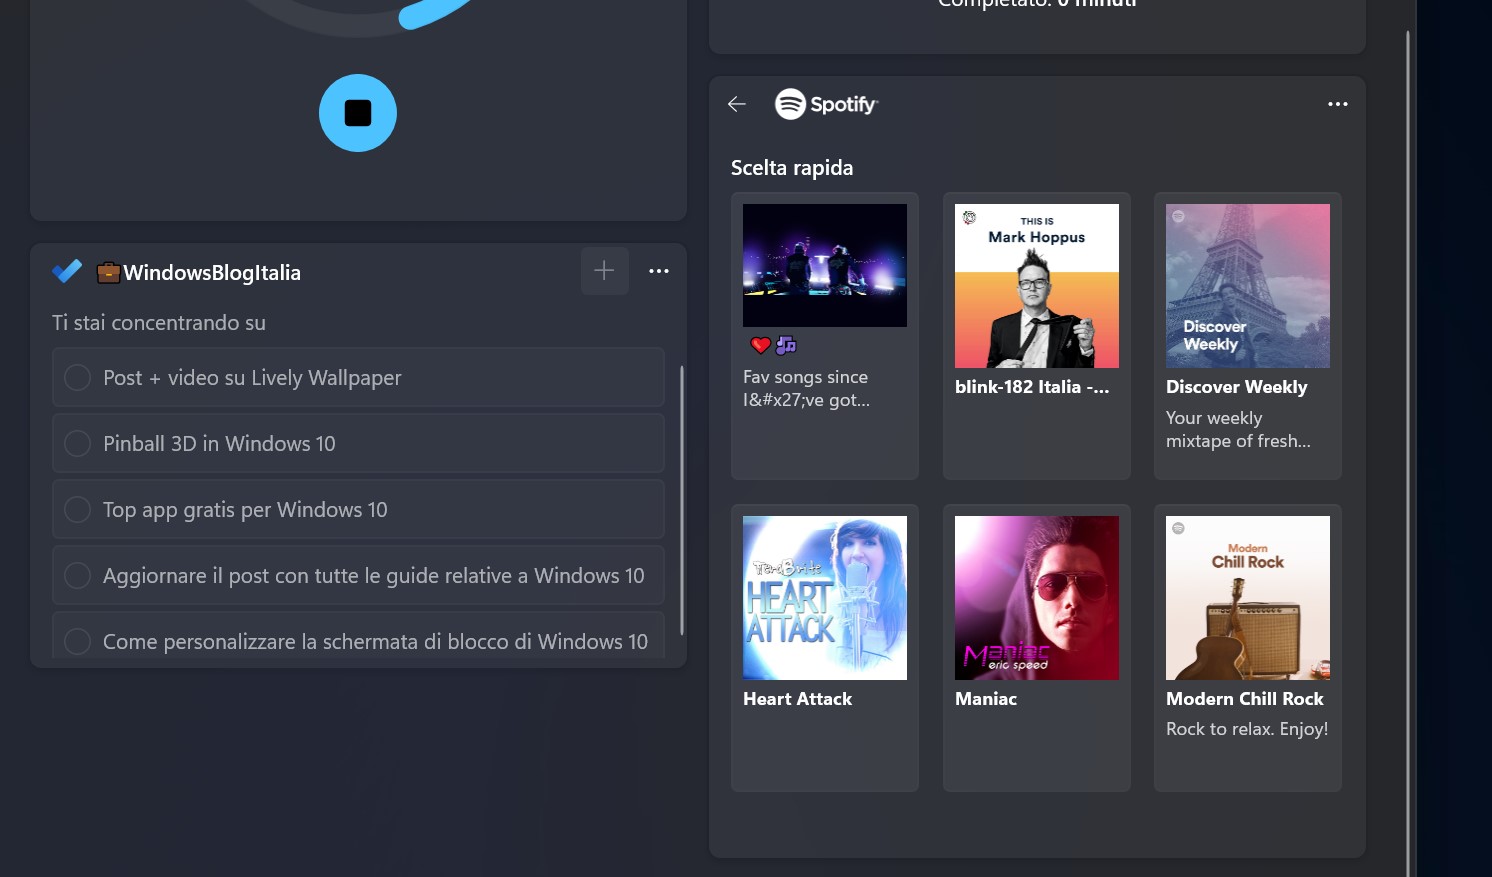
Task: Open Discover Weekly Eiffel Tower cover
Action: pos(1248,286)
